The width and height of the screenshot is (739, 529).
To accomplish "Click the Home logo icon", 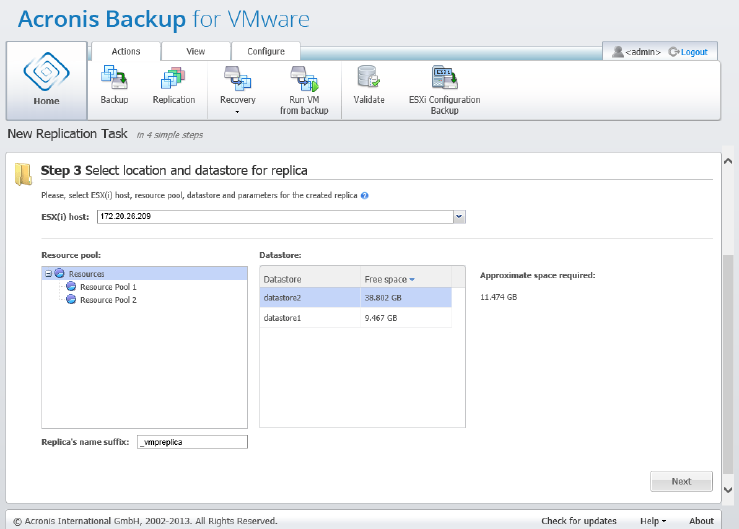I will point(45,72).
